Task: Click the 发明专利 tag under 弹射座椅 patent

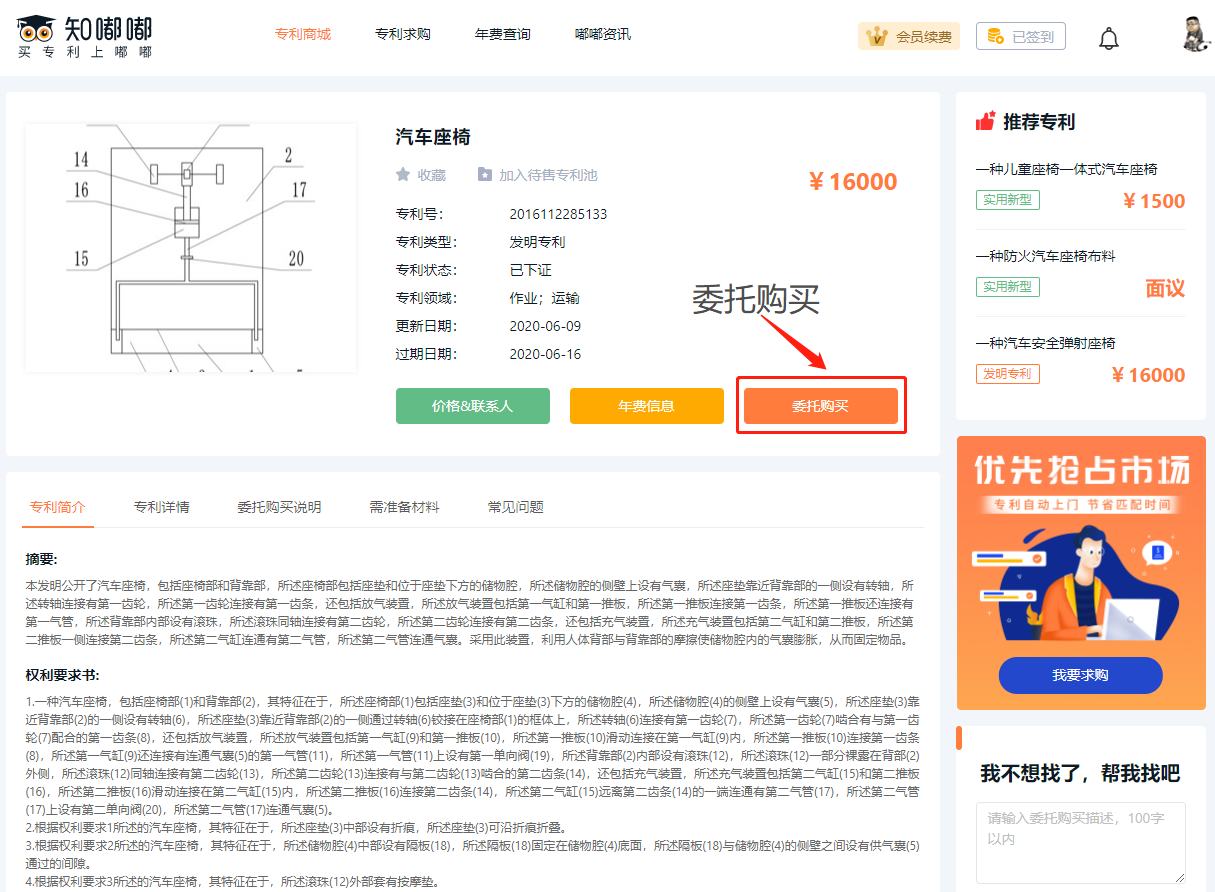Action: click(1008, 374)
